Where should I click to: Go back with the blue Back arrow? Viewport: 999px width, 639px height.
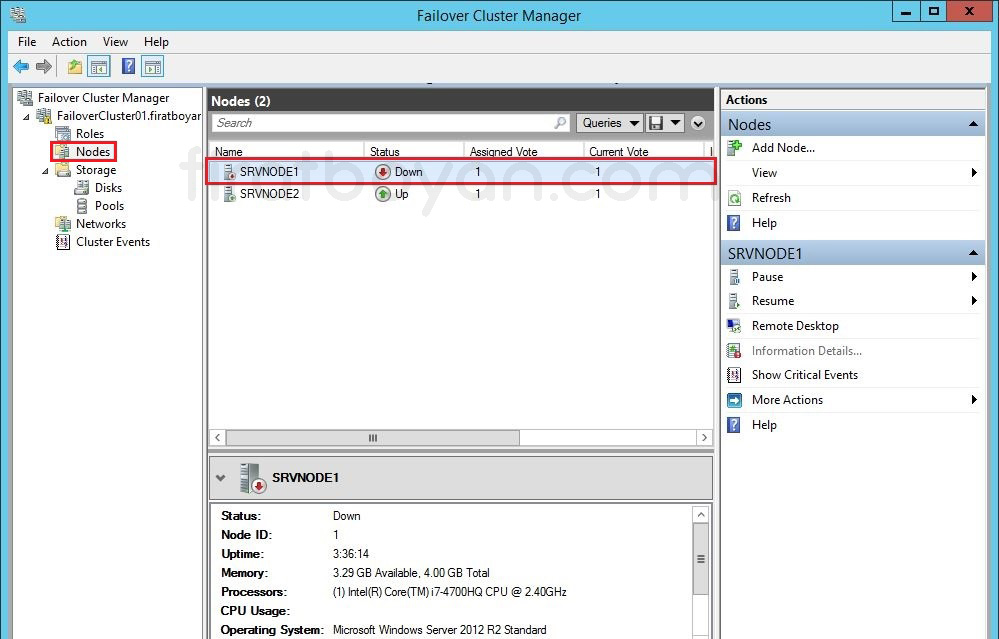tap(21, 66)
